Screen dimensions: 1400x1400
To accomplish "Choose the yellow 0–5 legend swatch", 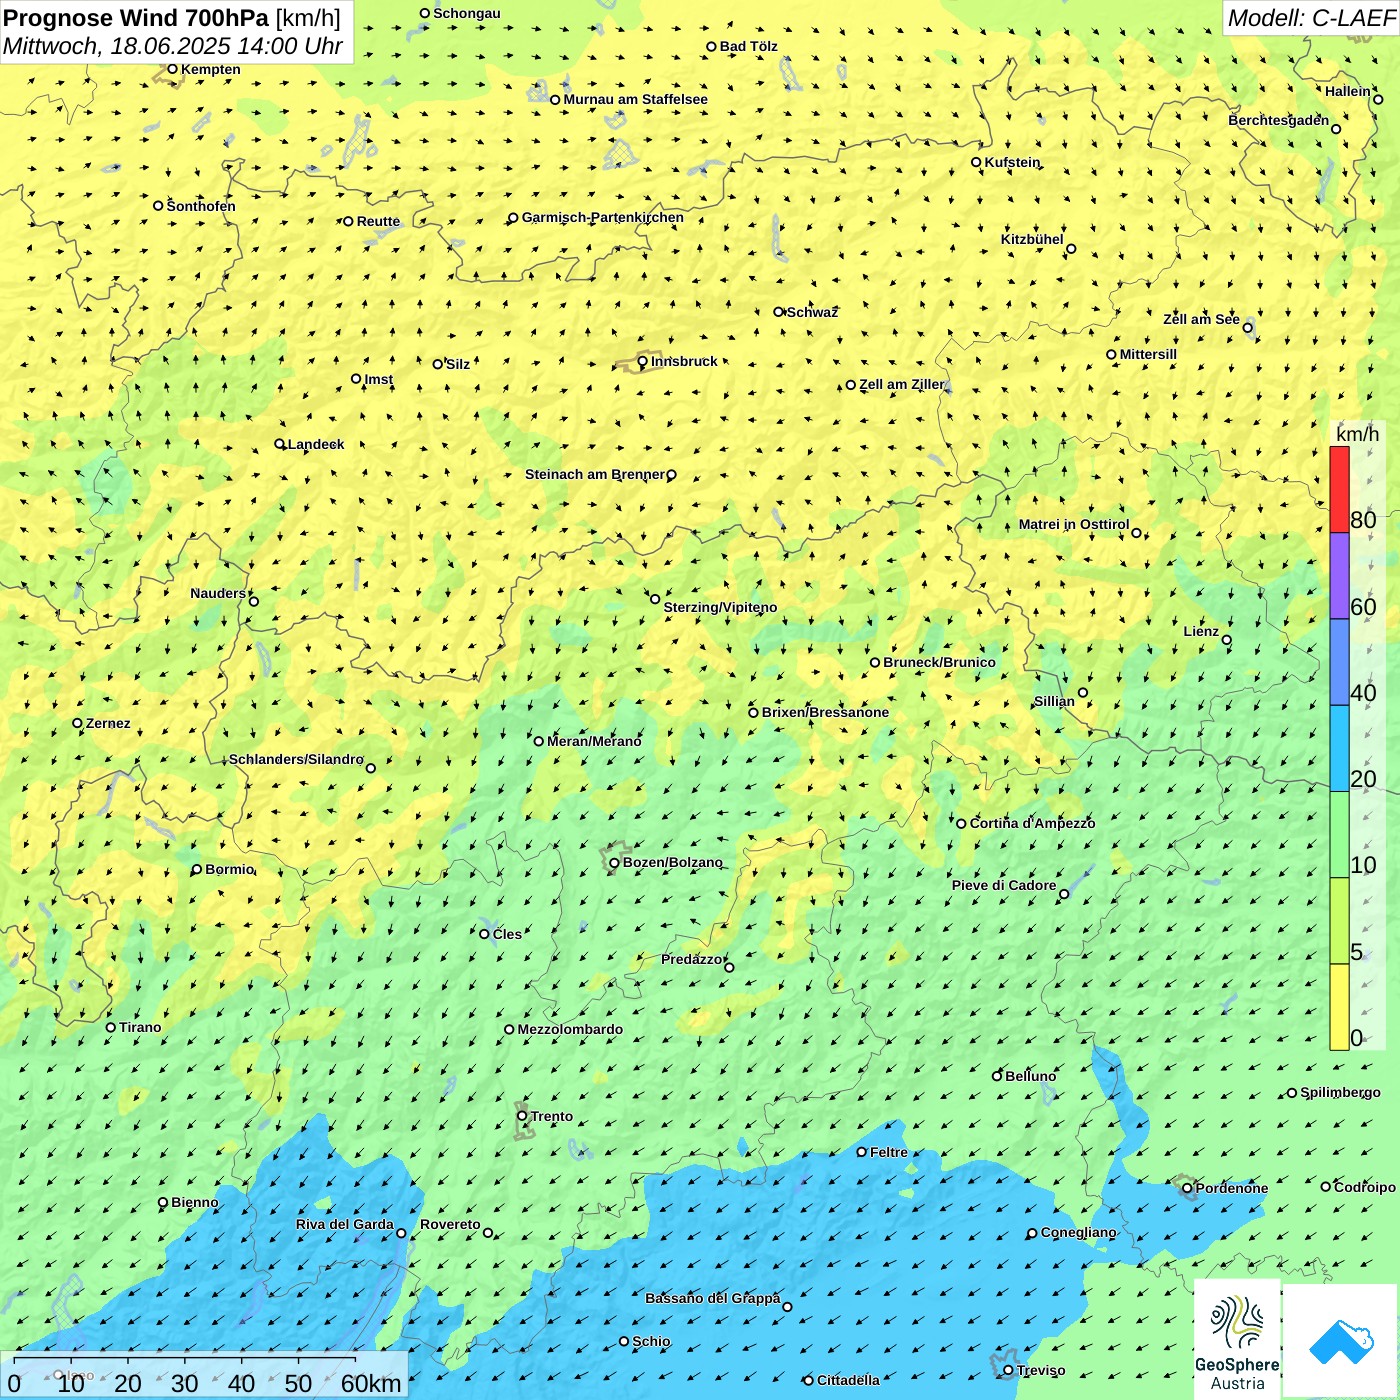I will click(1339, 1007).
